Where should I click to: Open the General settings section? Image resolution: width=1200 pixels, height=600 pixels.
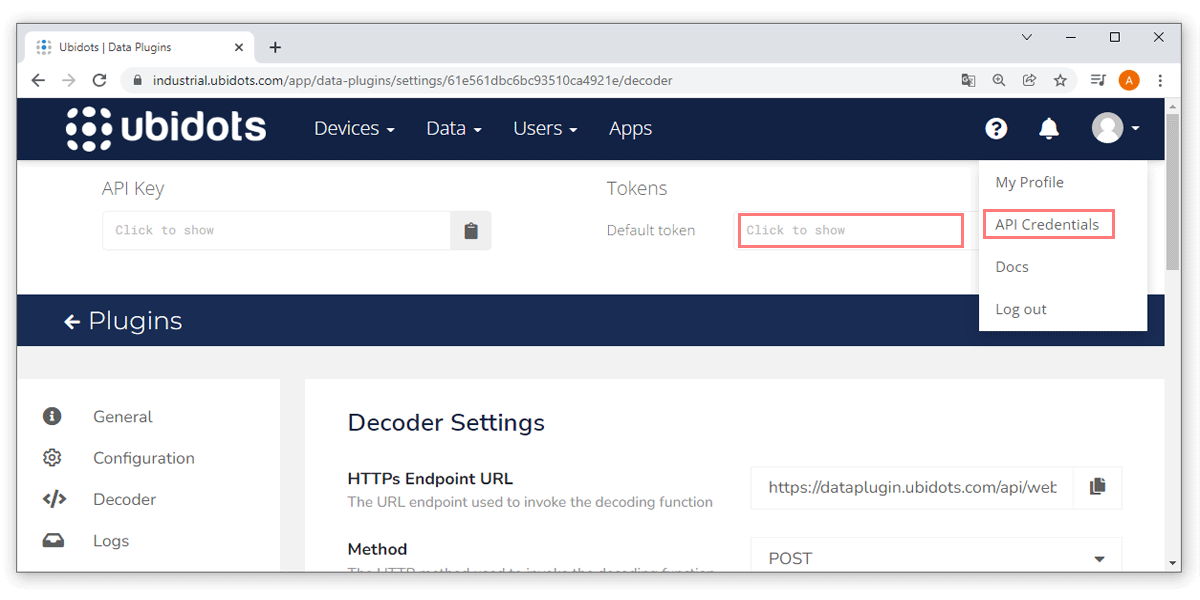(123, 416)
